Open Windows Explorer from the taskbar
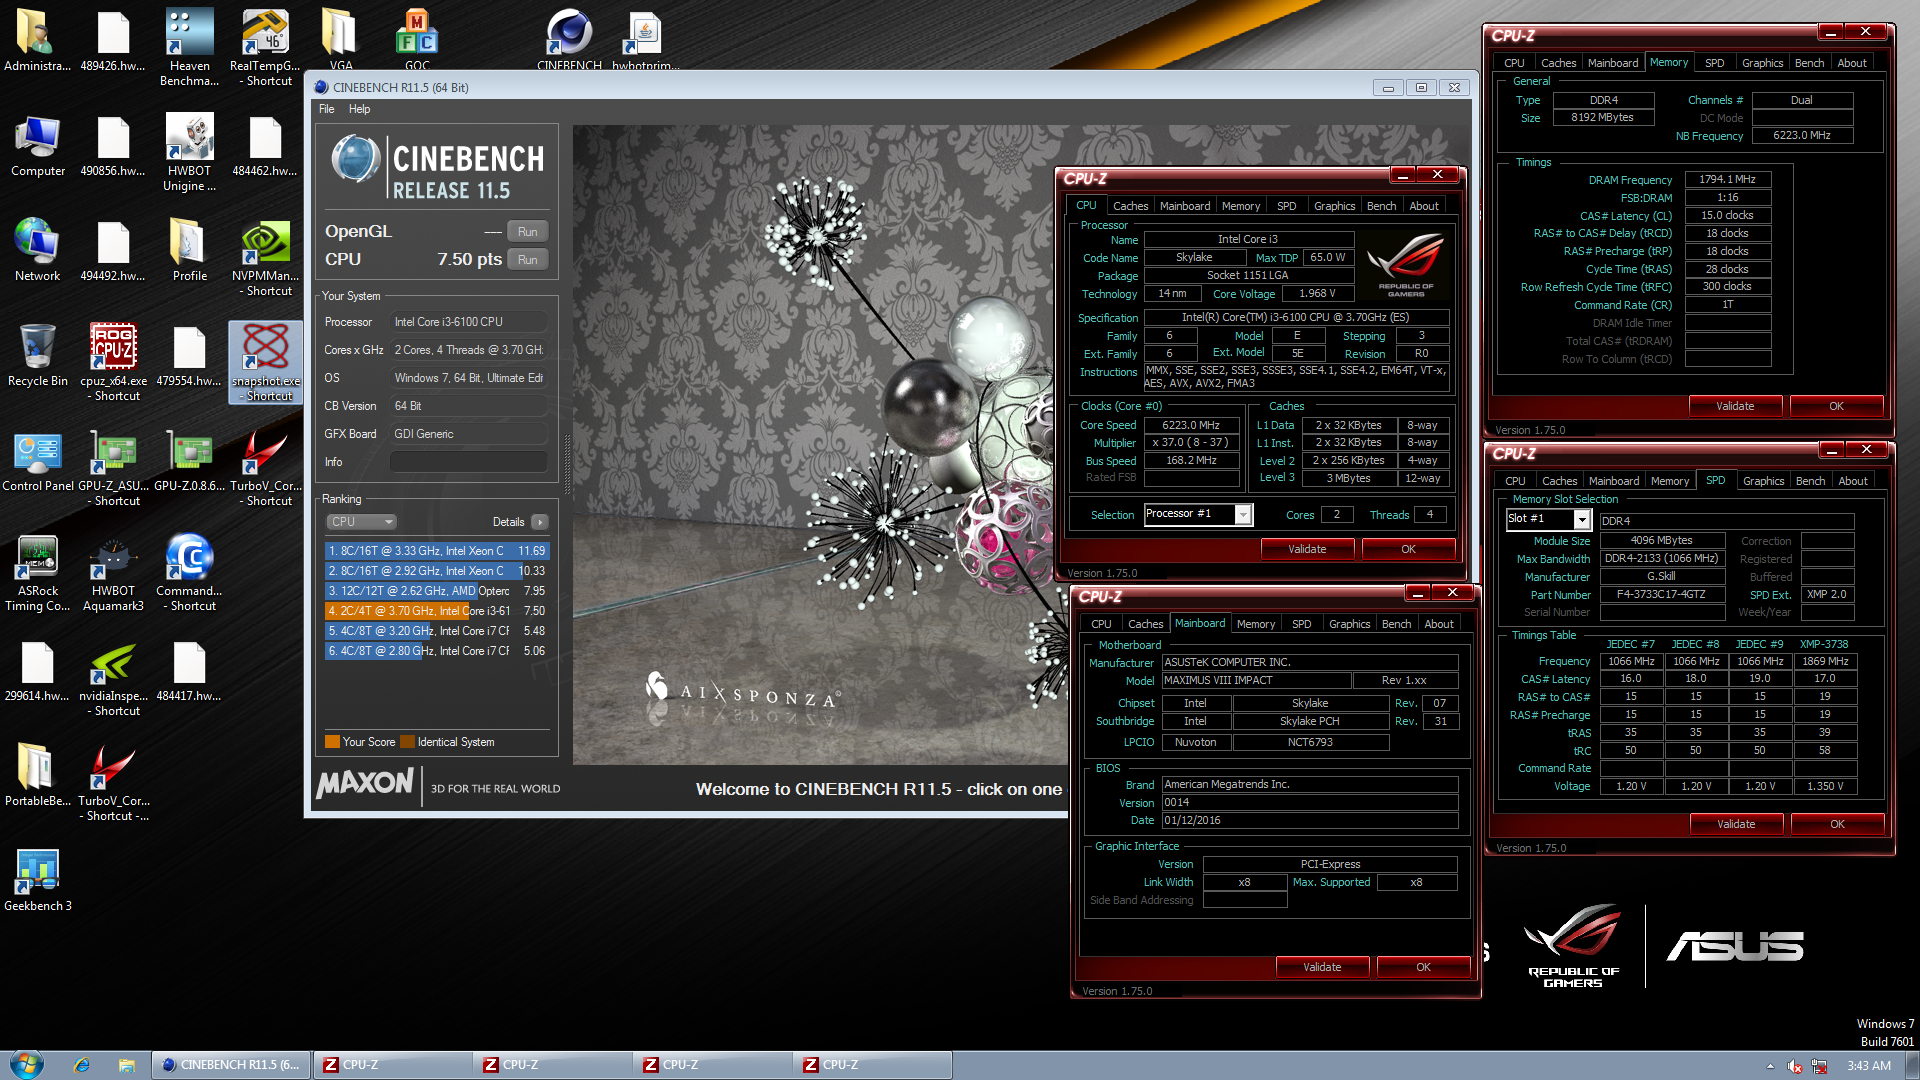This screenshot has width=1920, height=1080. click(126, 1065)
